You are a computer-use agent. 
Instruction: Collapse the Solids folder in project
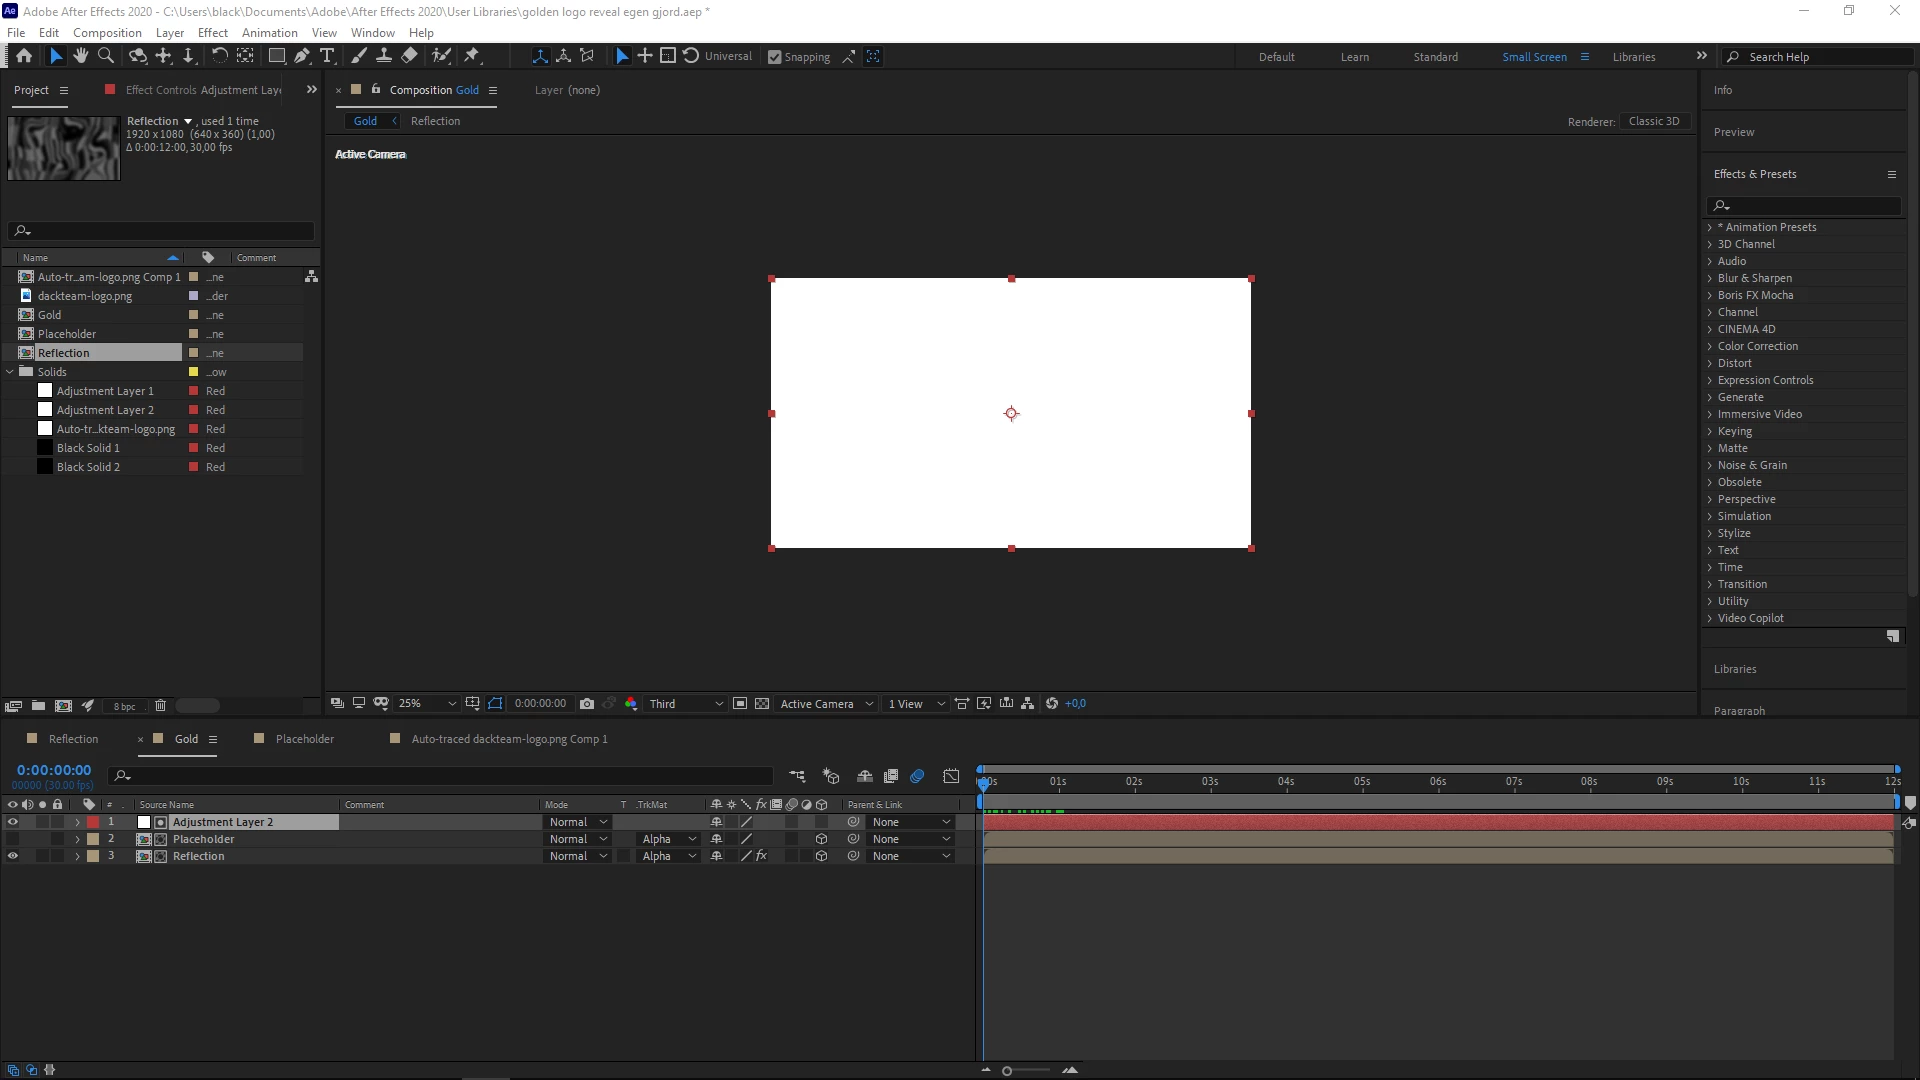11,372
